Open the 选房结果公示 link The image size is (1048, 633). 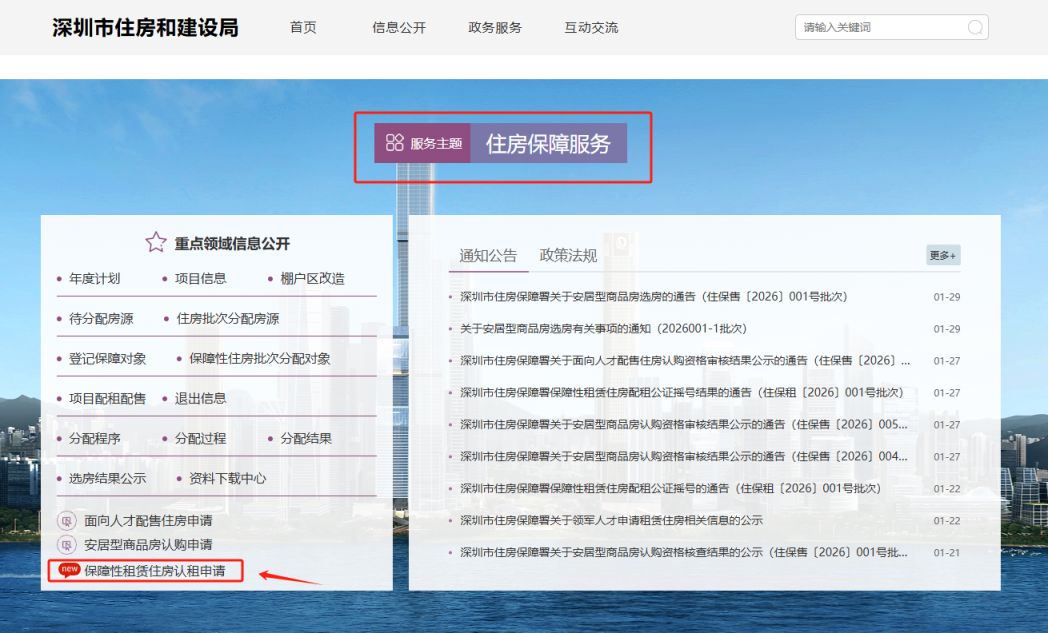(x=107, y=479)
